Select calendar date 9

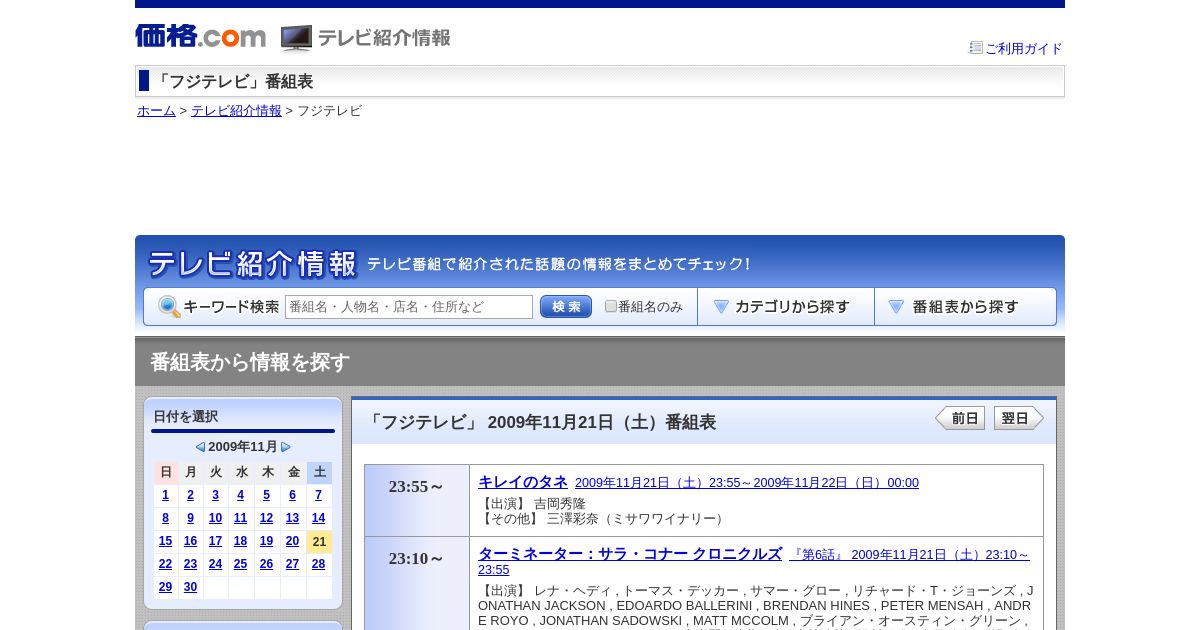click(x=190, y=518)
